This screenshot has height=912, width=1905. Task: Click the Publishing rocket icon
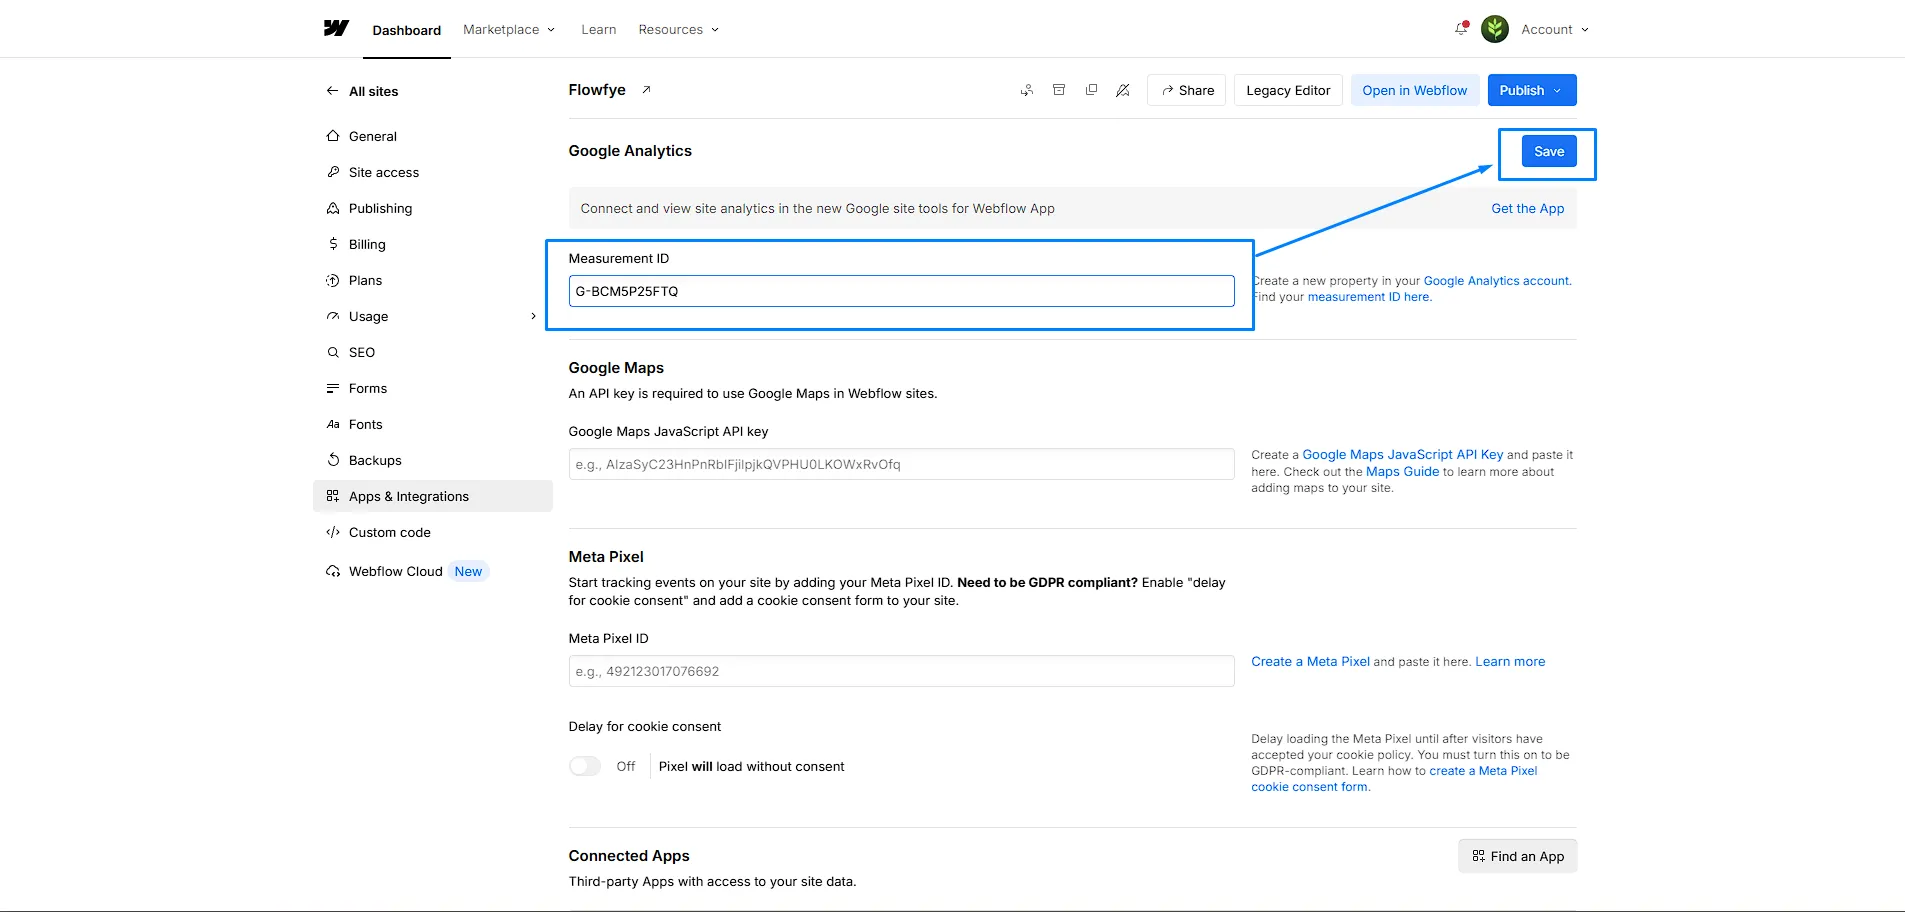(x=333, y=208)
